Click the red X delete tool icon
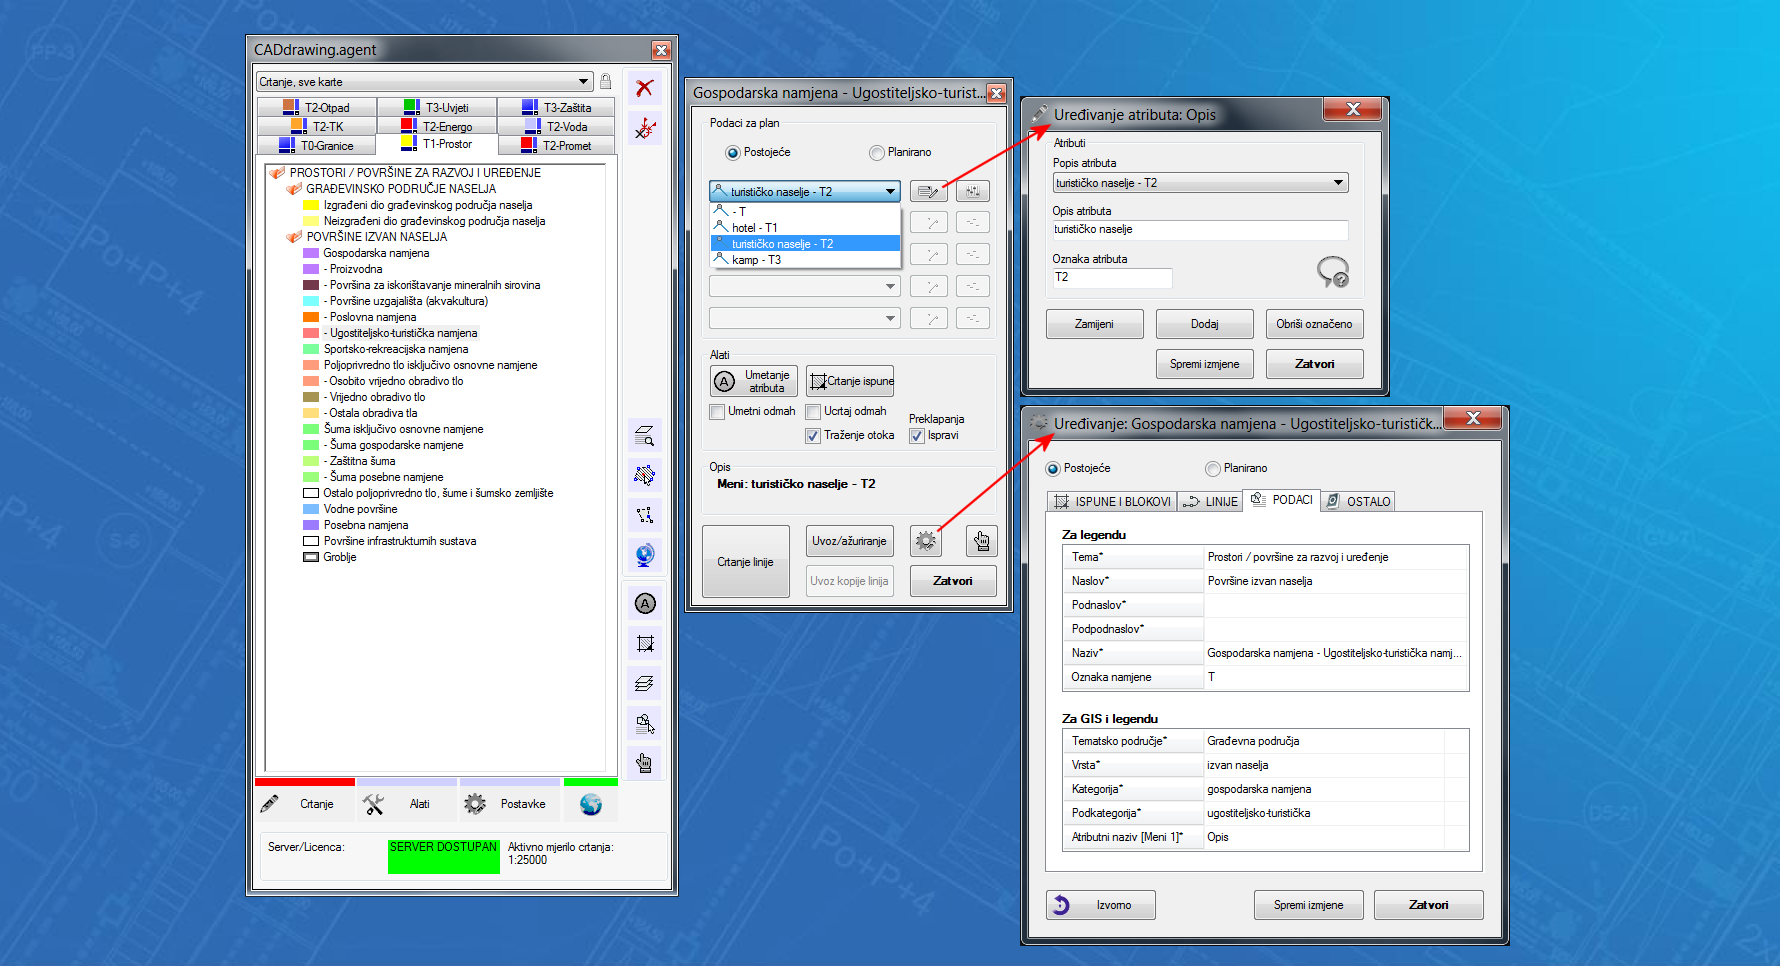The height and width of the screenshot is (966, 1780). [x=645, y=88]
